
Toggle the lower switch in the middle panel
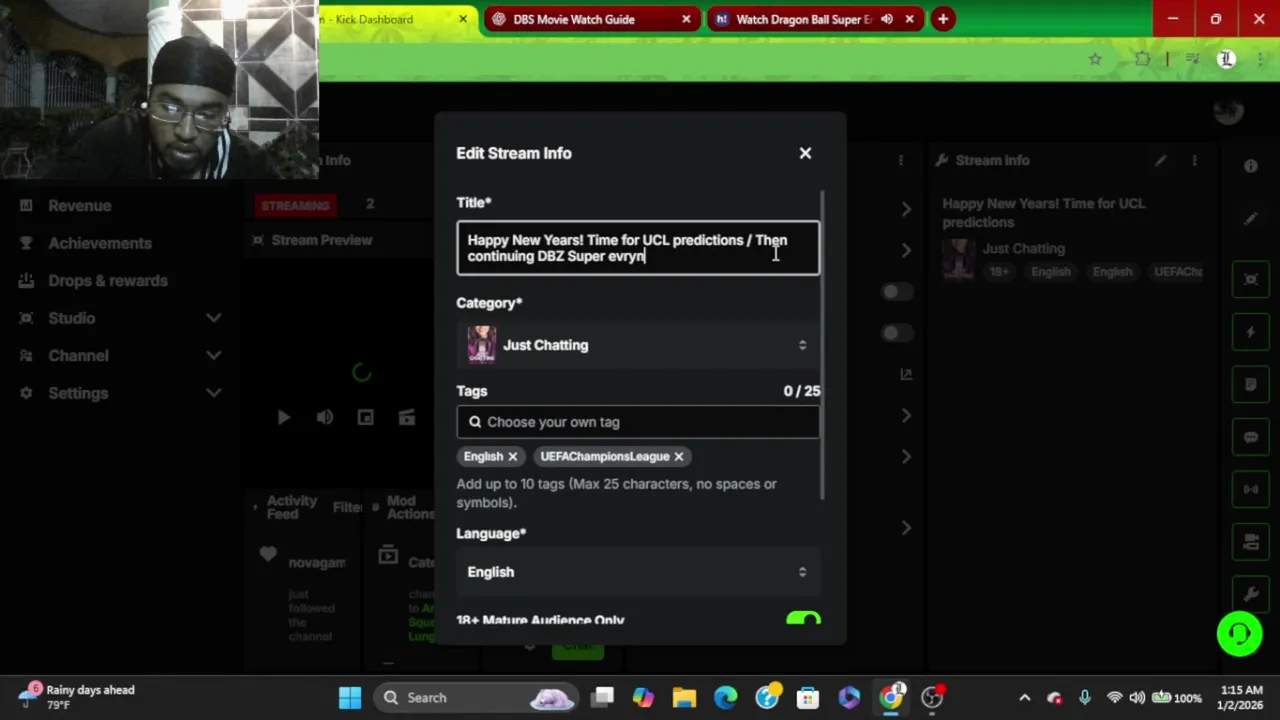coord(896,333)
